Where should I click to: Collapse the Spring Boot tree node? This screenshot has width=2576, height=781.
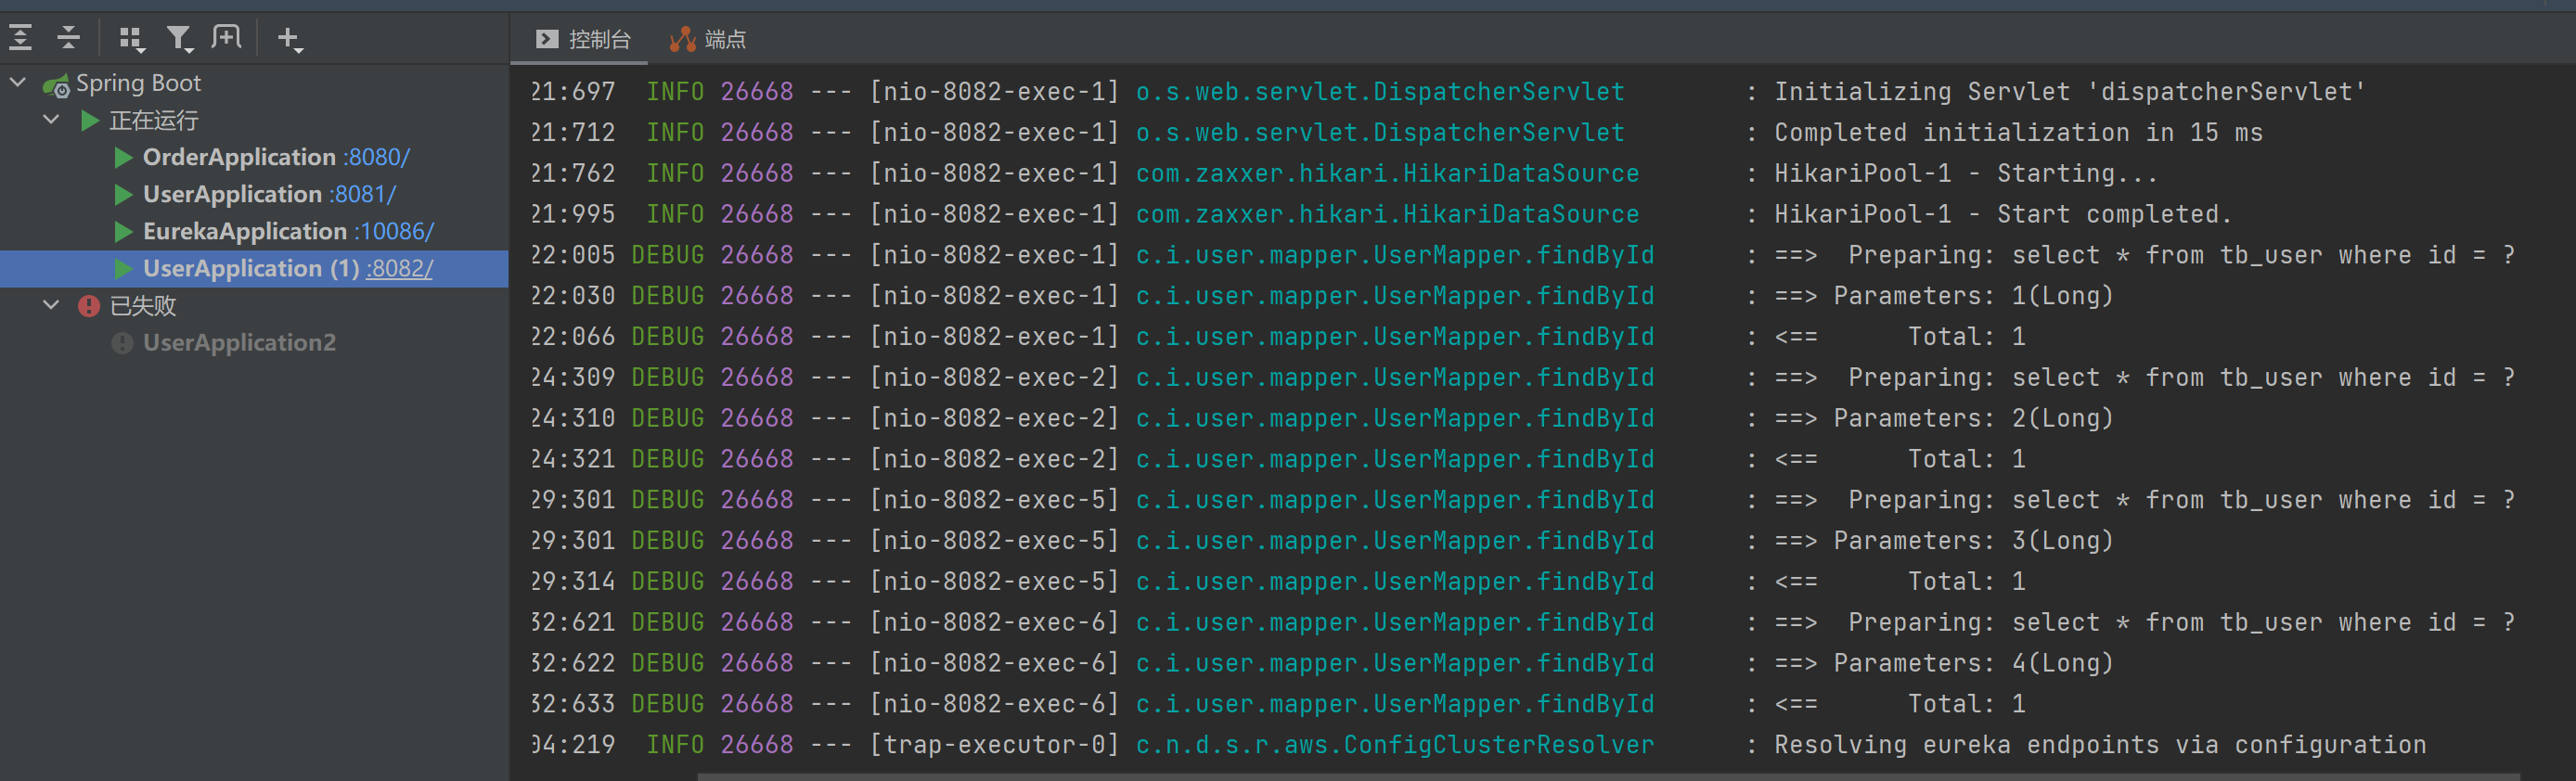(18, 82)
